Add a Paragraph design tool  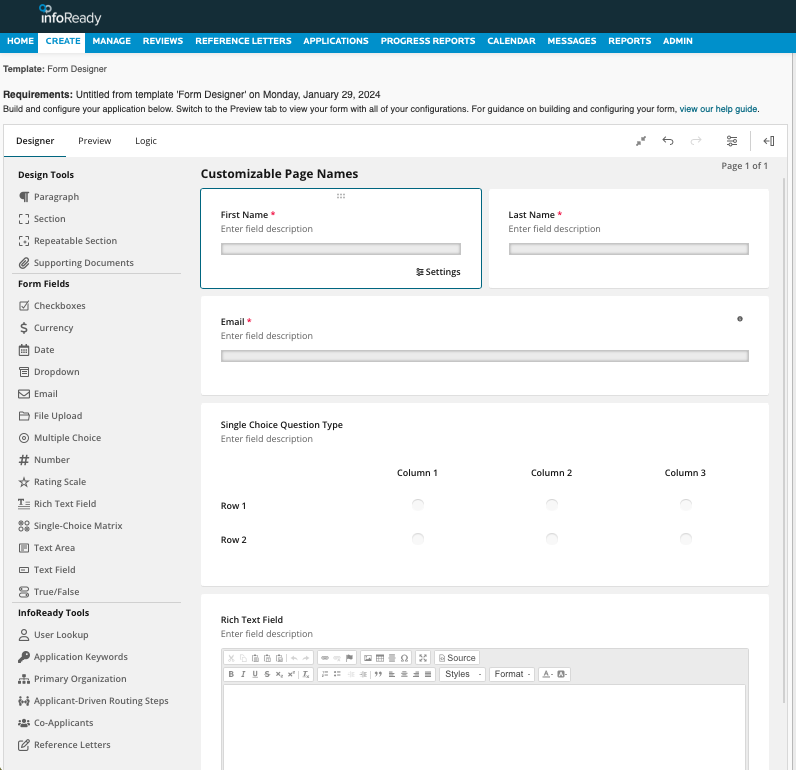pos(56,197)
